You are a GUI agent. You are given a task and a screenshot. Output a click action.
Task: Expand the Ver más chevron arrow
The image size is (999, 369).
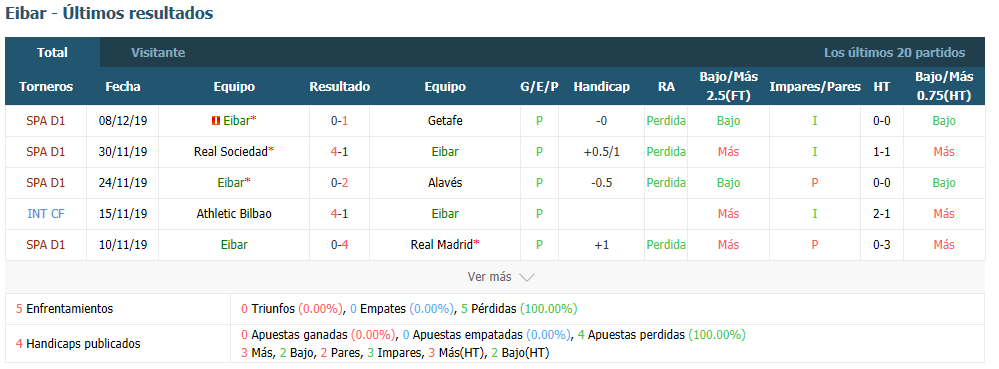tap(526, 277)
